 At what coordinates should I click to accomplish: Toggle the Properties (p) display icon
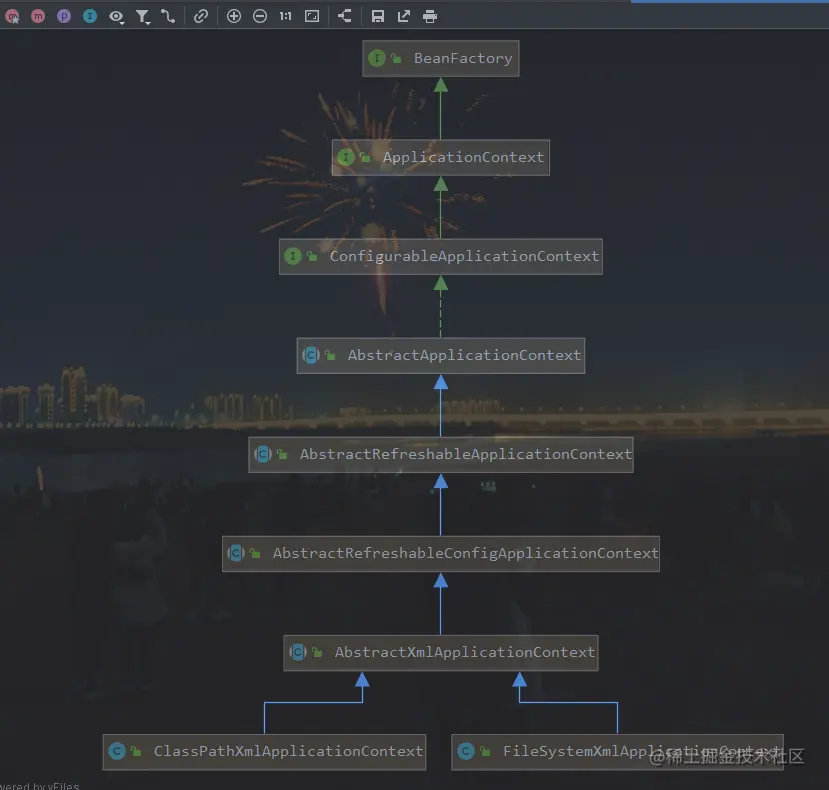(64, 16)
